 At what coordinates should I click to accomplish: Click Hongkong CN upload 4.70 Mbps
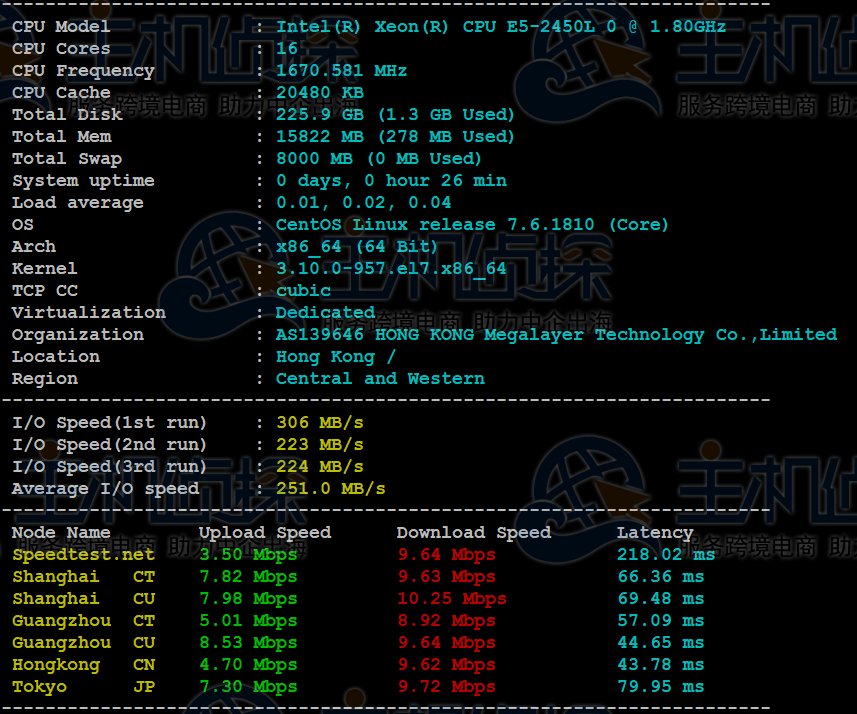pyautogui.click(x=248, y=665)
